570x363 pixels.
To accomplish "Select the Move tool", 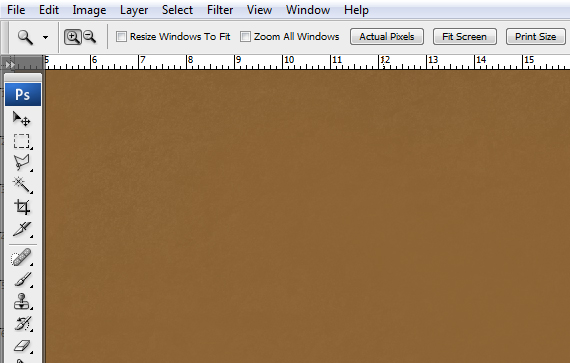I will pyautogui.click(x=22, y=119).
